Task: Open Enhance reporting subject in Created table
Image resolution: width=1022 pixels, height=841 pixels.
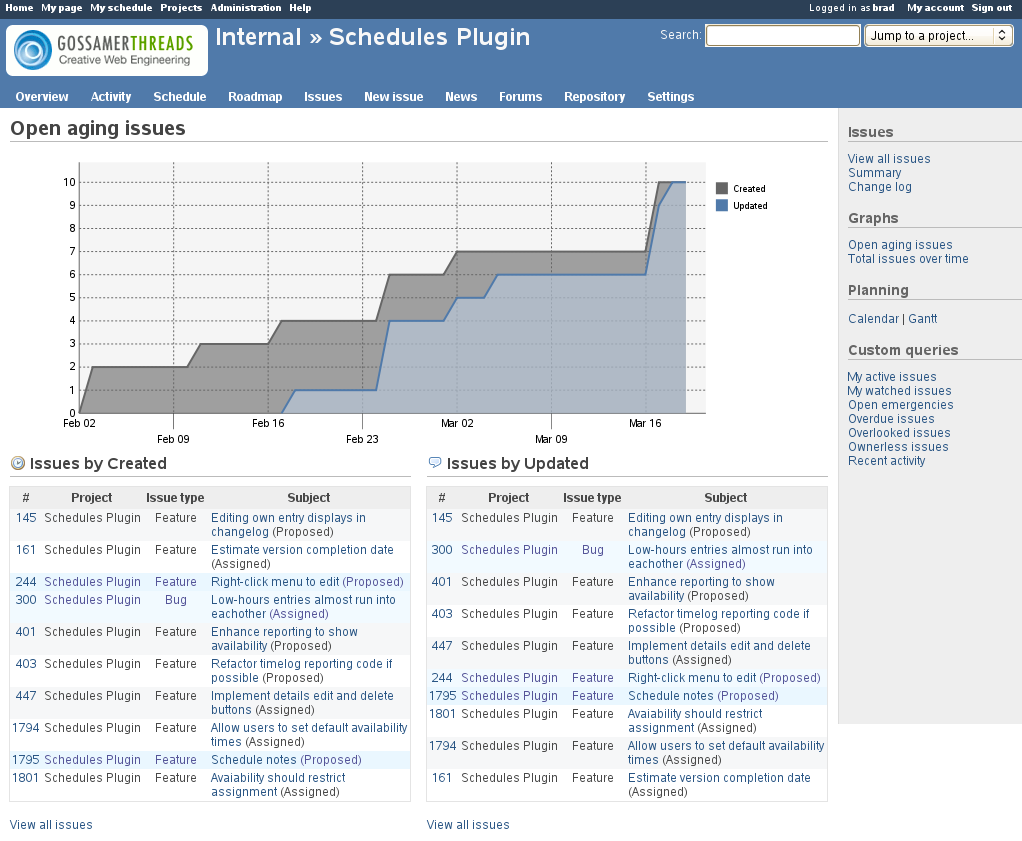Action: [284, 639]
